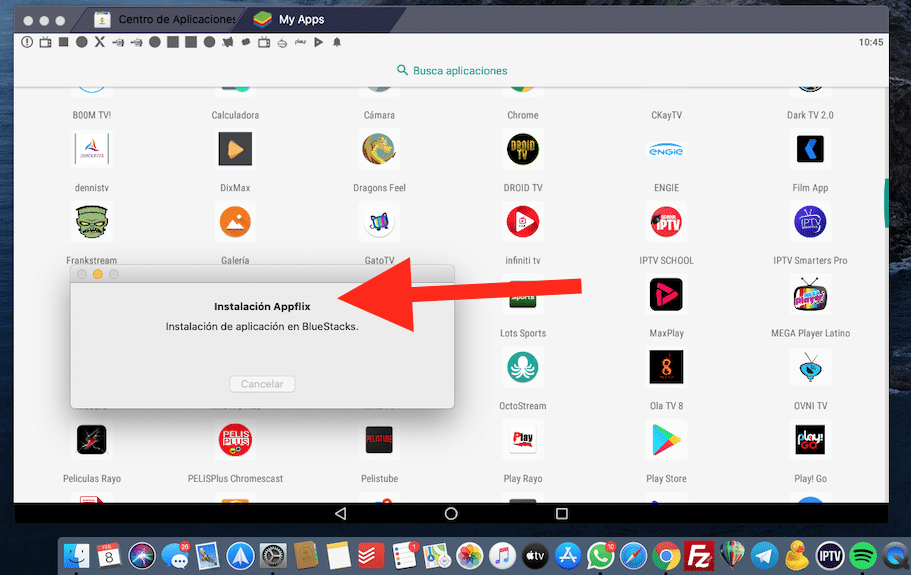Click the warning icon in status bar
This screenshot has width=911, height=575.
click(27, 42)
